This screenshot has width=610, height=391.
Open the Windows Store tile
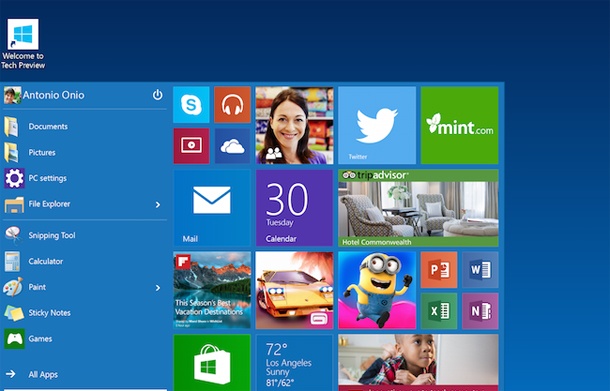[212, 363]
